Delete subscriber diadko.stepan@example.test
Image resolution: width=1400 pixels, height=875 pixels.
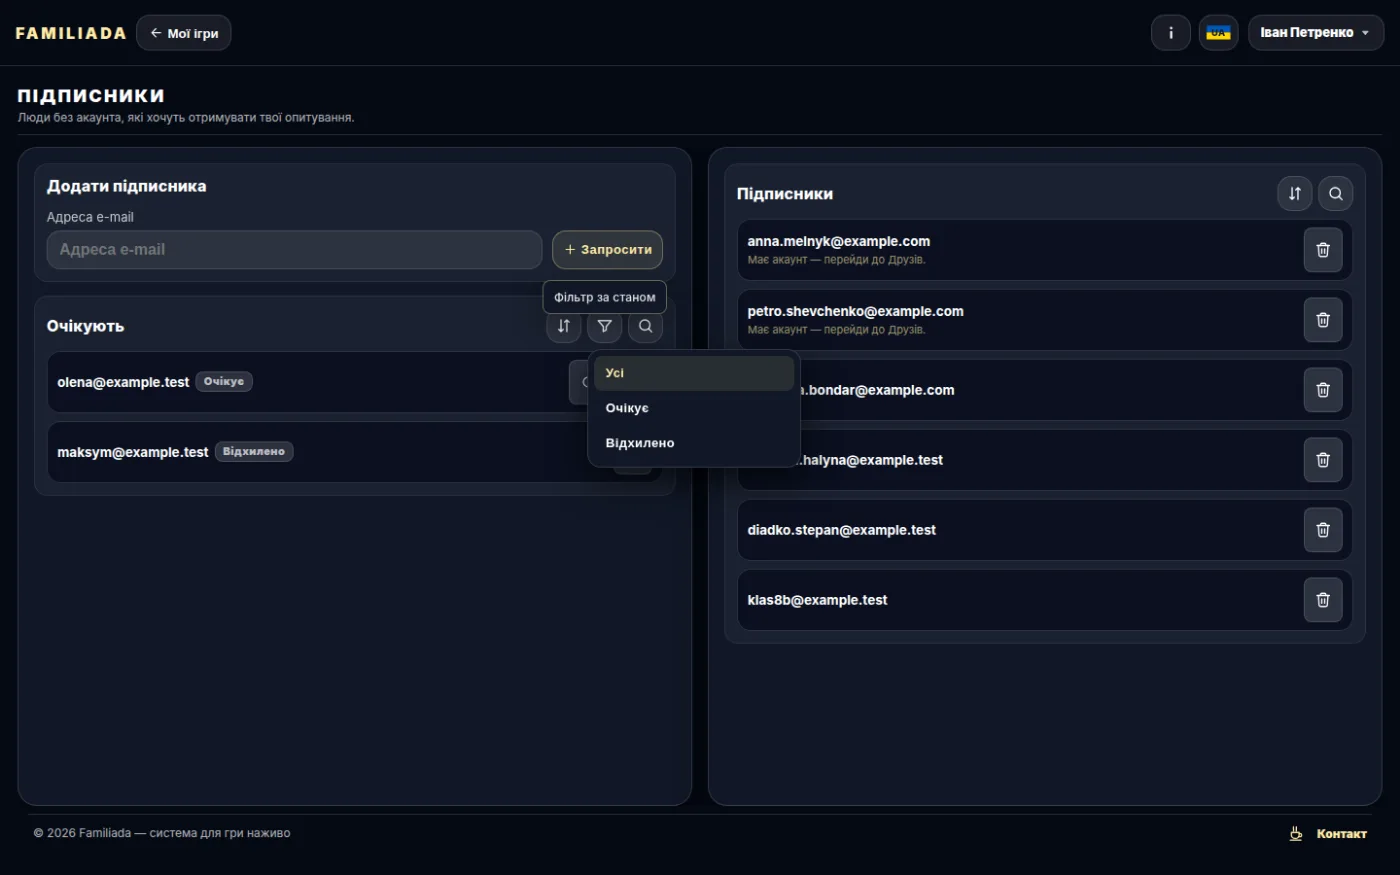1323,530
